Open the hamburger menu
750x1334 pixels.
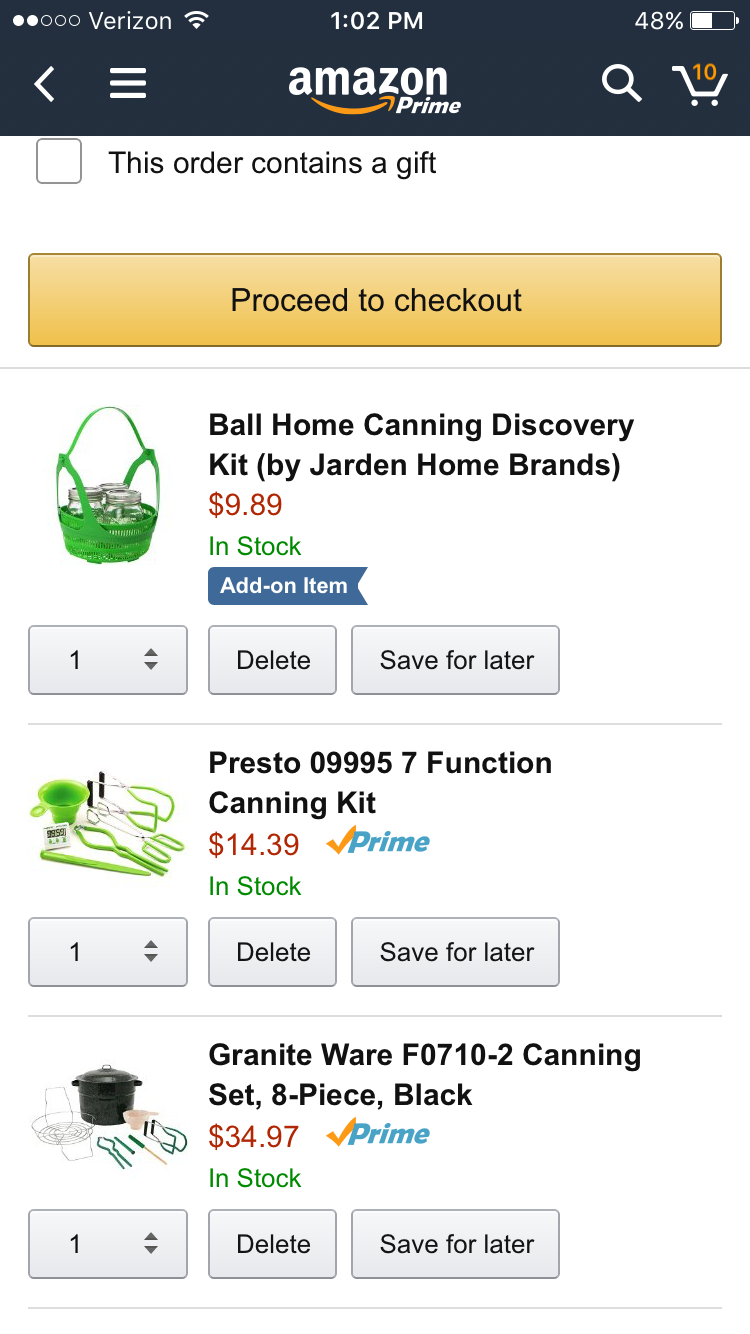[128, 84]
